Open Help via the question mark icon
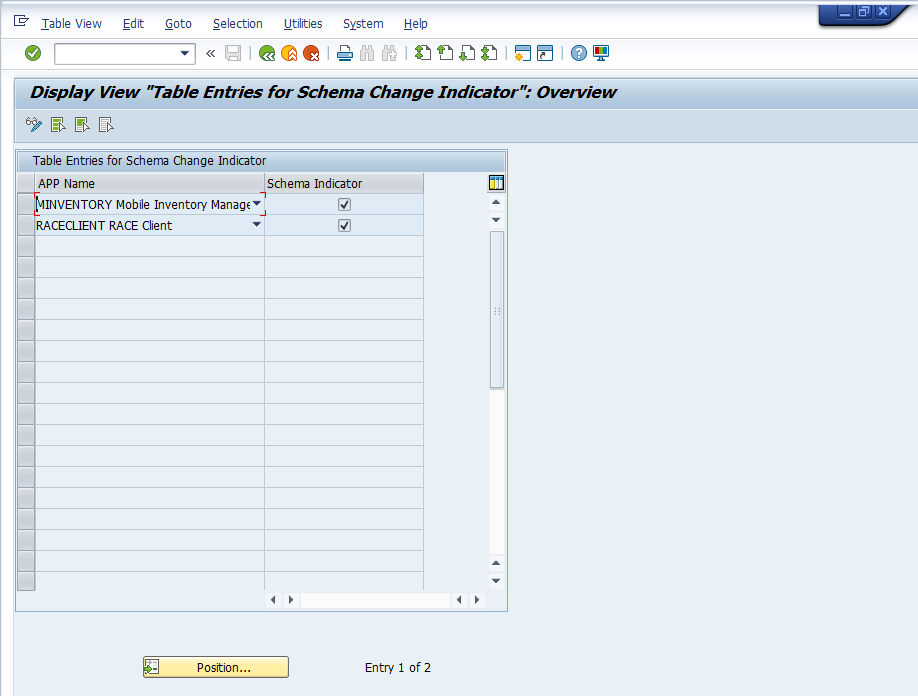The height and width of the screenshot is (696, 918). (x=578, y=53)
